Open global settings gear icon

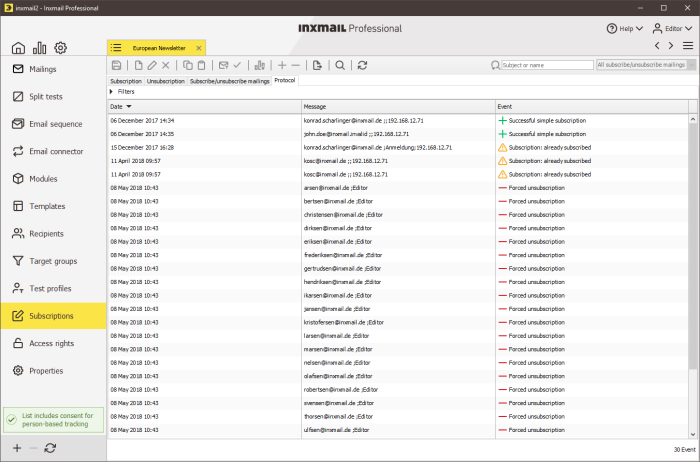pos(60,47)
